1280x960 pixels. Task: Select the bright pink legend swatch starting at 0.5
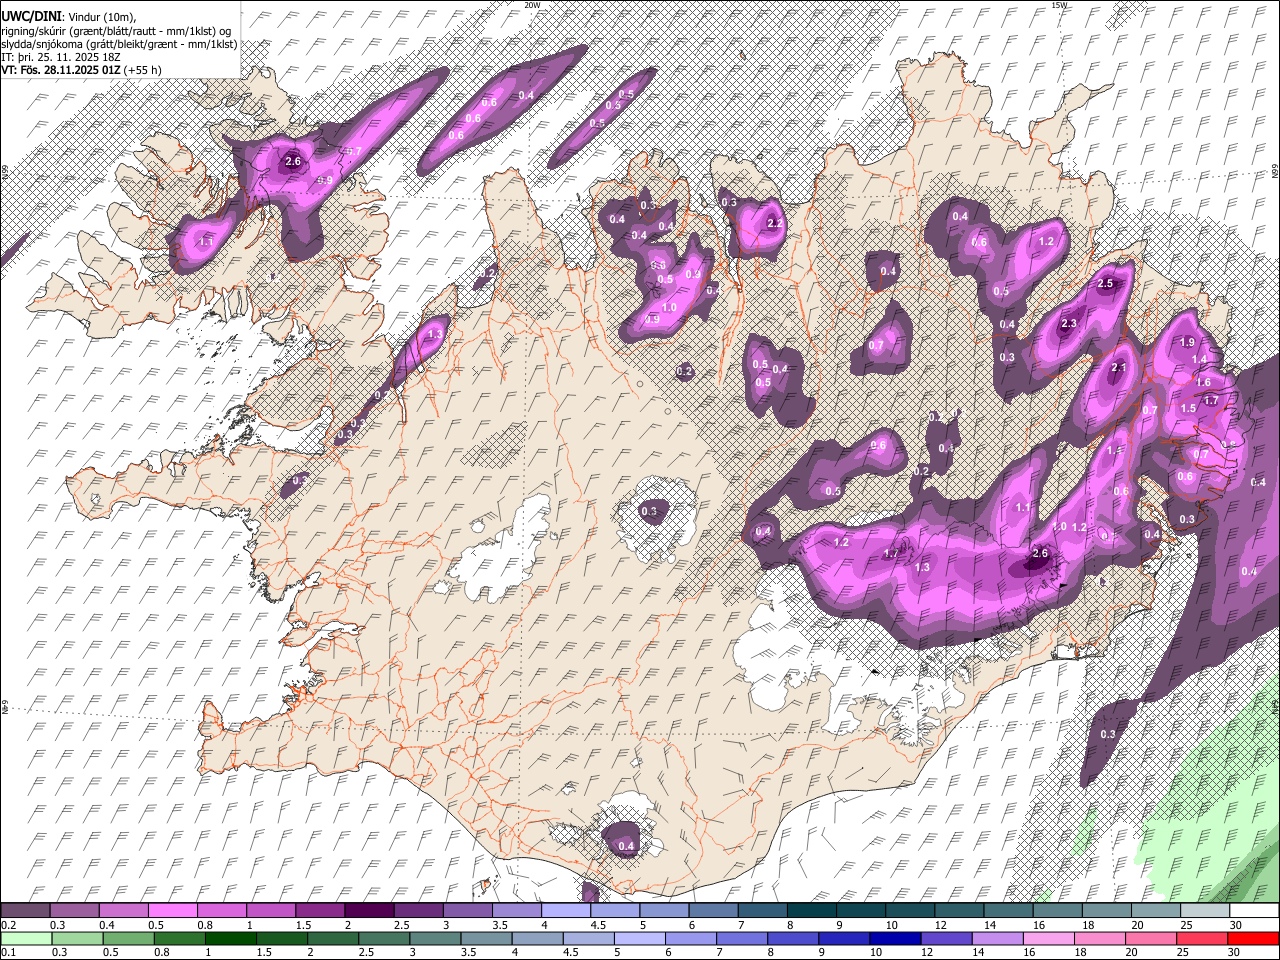172,911
